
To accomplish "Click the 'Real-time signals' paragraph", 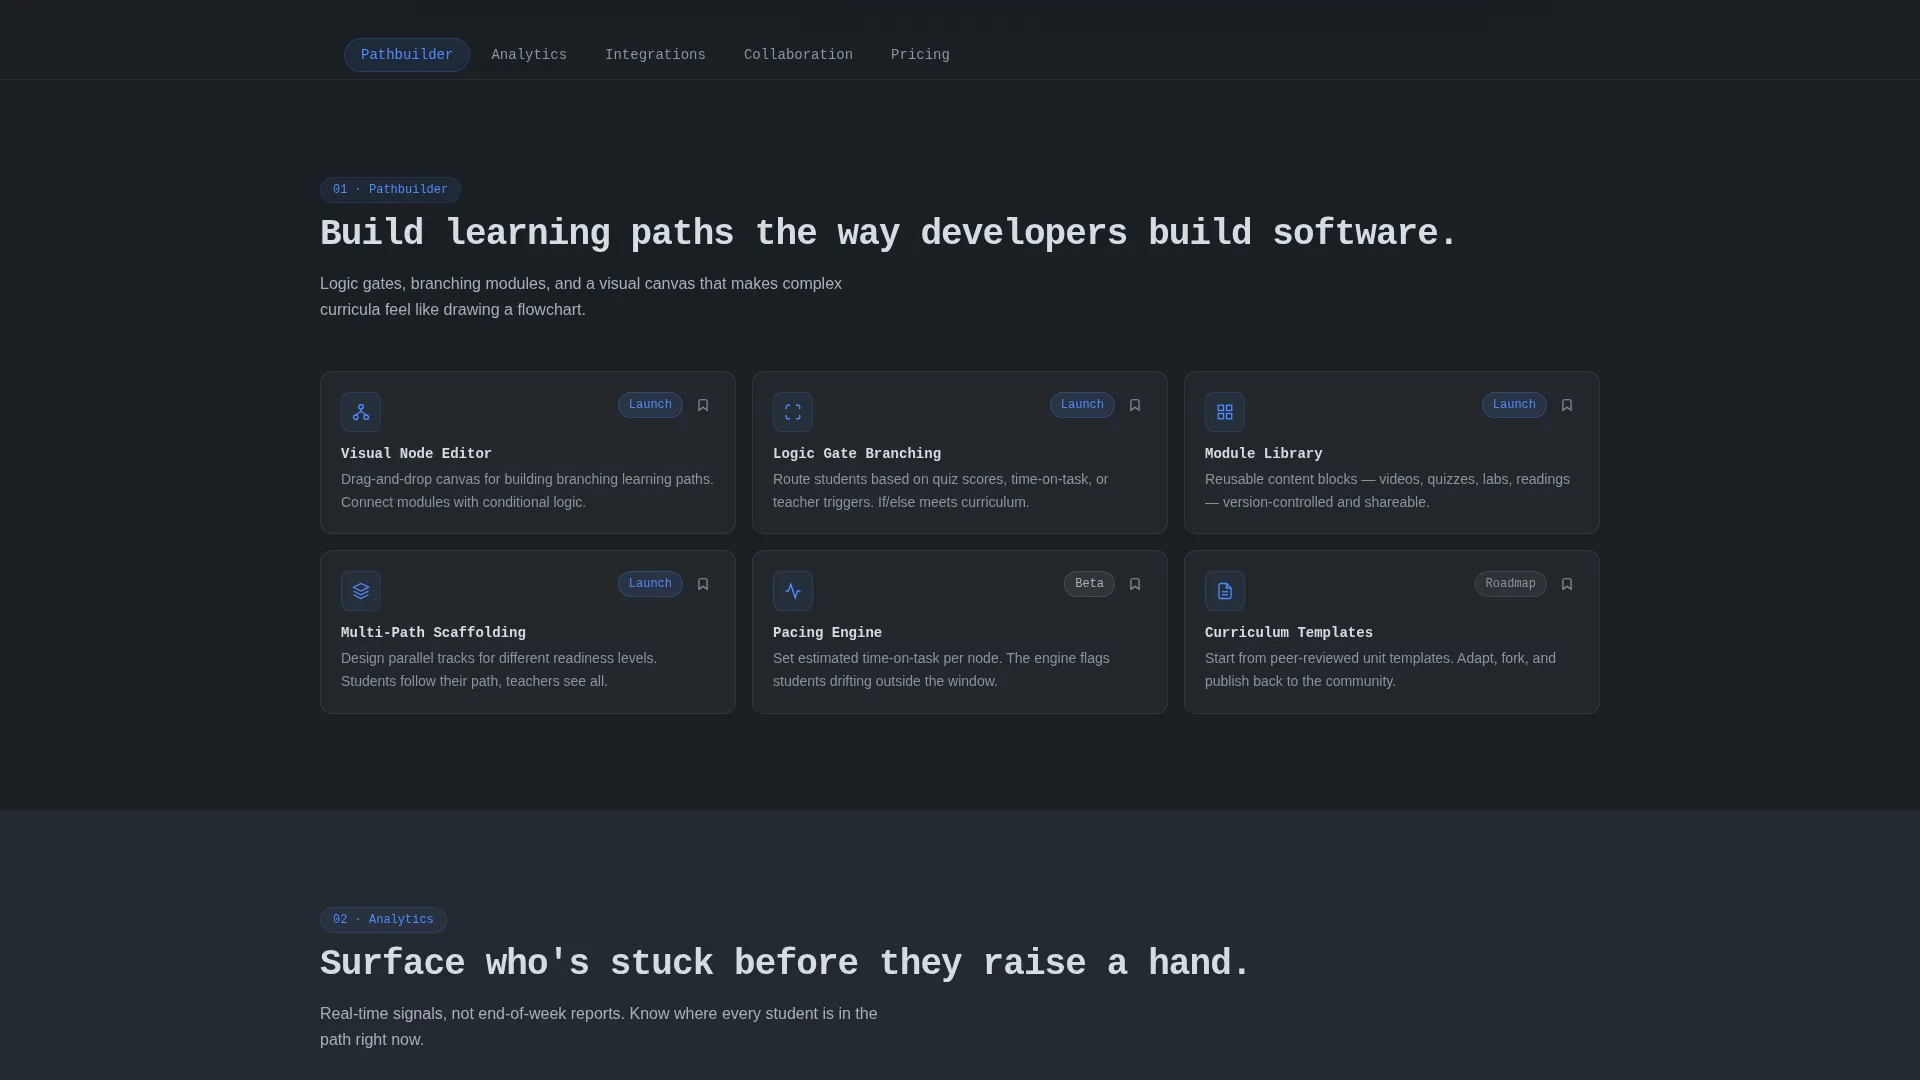I will (x=598, y=1027).
